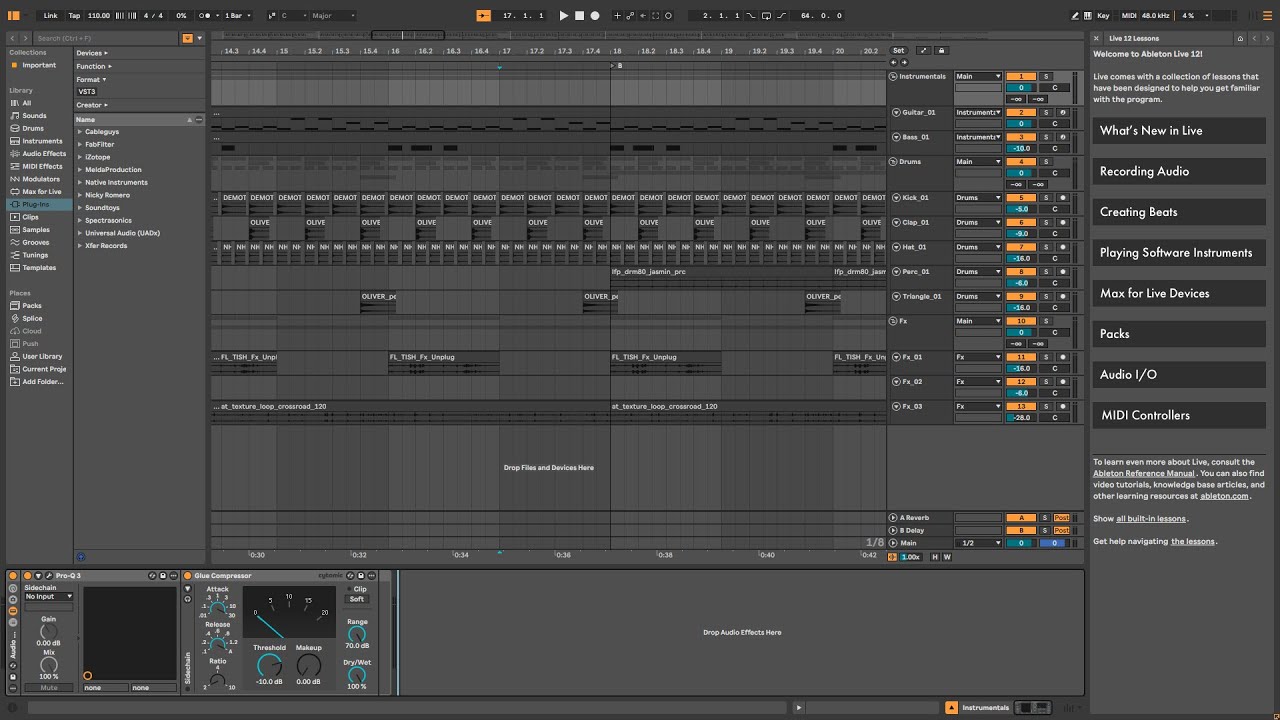Select MIDI Effects in the browser
Image resolution: width=1280 pixels, height=720 pixels.
pos(42,166)
